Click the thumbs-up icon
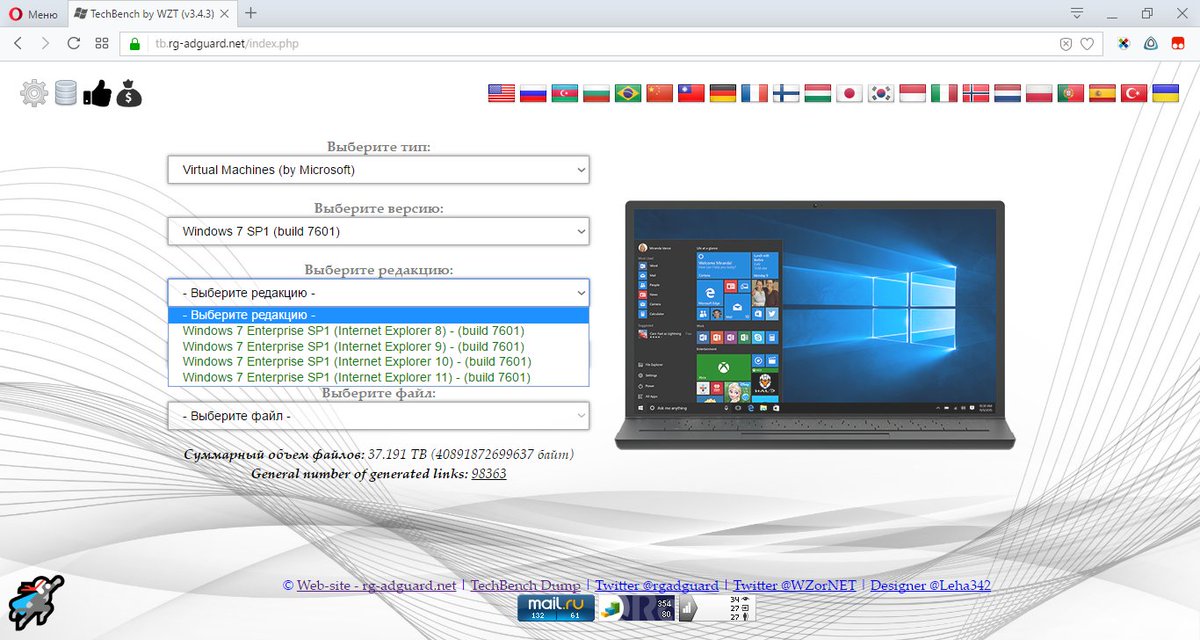This screenshot has height=640, width=1200. 97,93
